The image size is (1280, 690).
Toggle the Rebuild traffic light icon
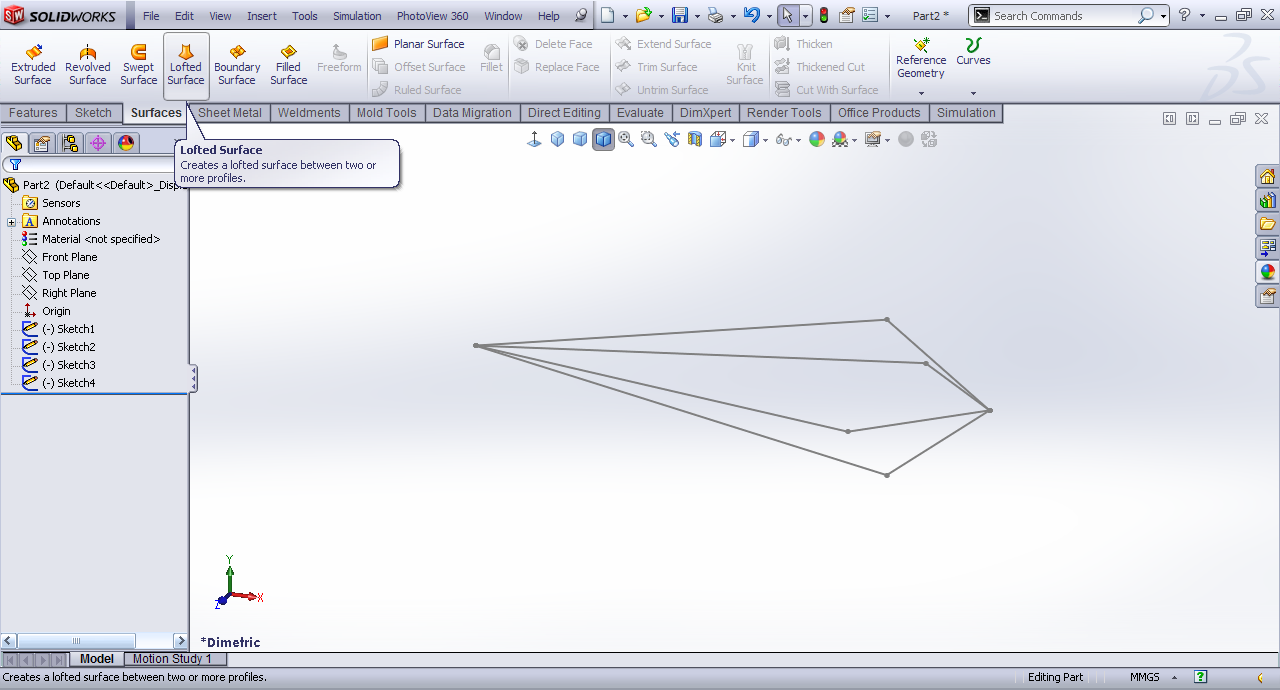[823, 16]
